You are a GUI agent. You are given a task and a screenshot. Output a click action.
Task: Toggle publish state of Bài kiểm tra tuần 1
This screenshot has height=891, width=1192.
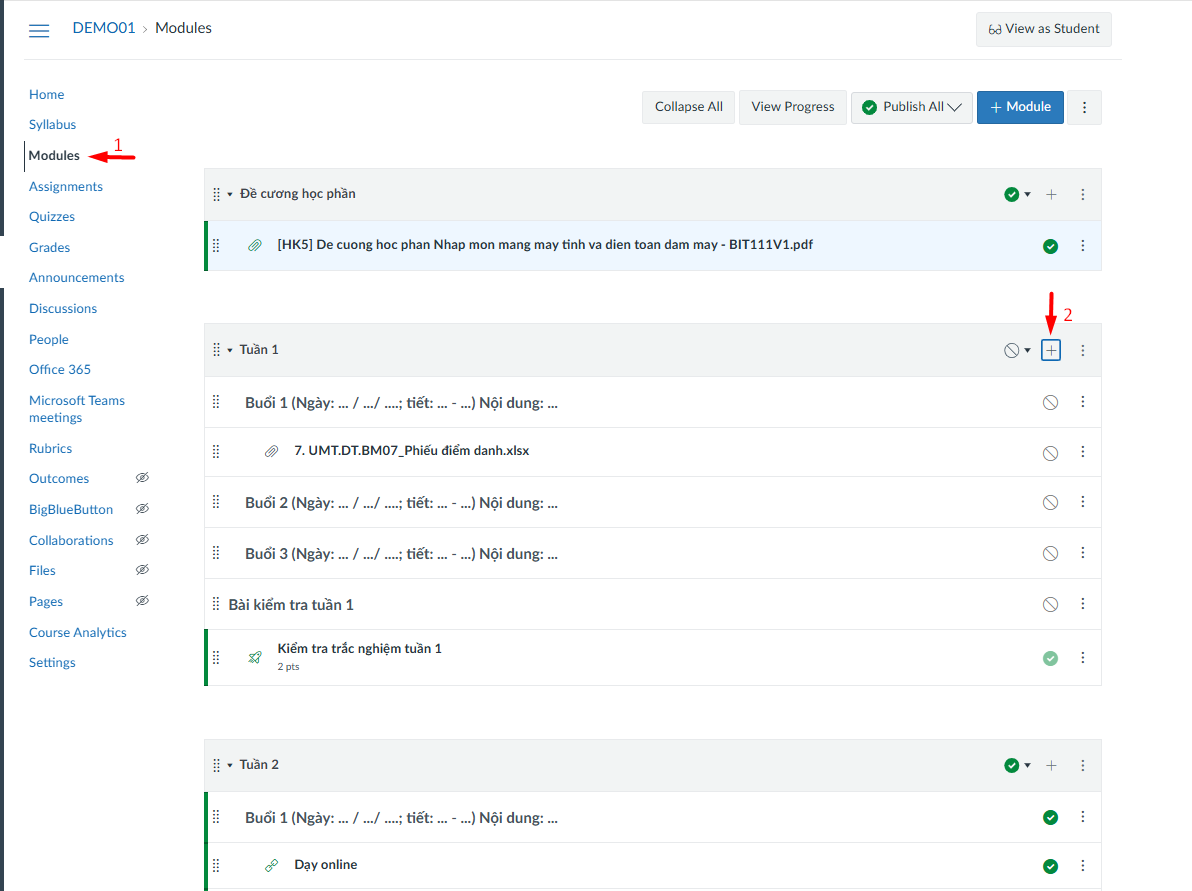click(x=1050, y=605)
